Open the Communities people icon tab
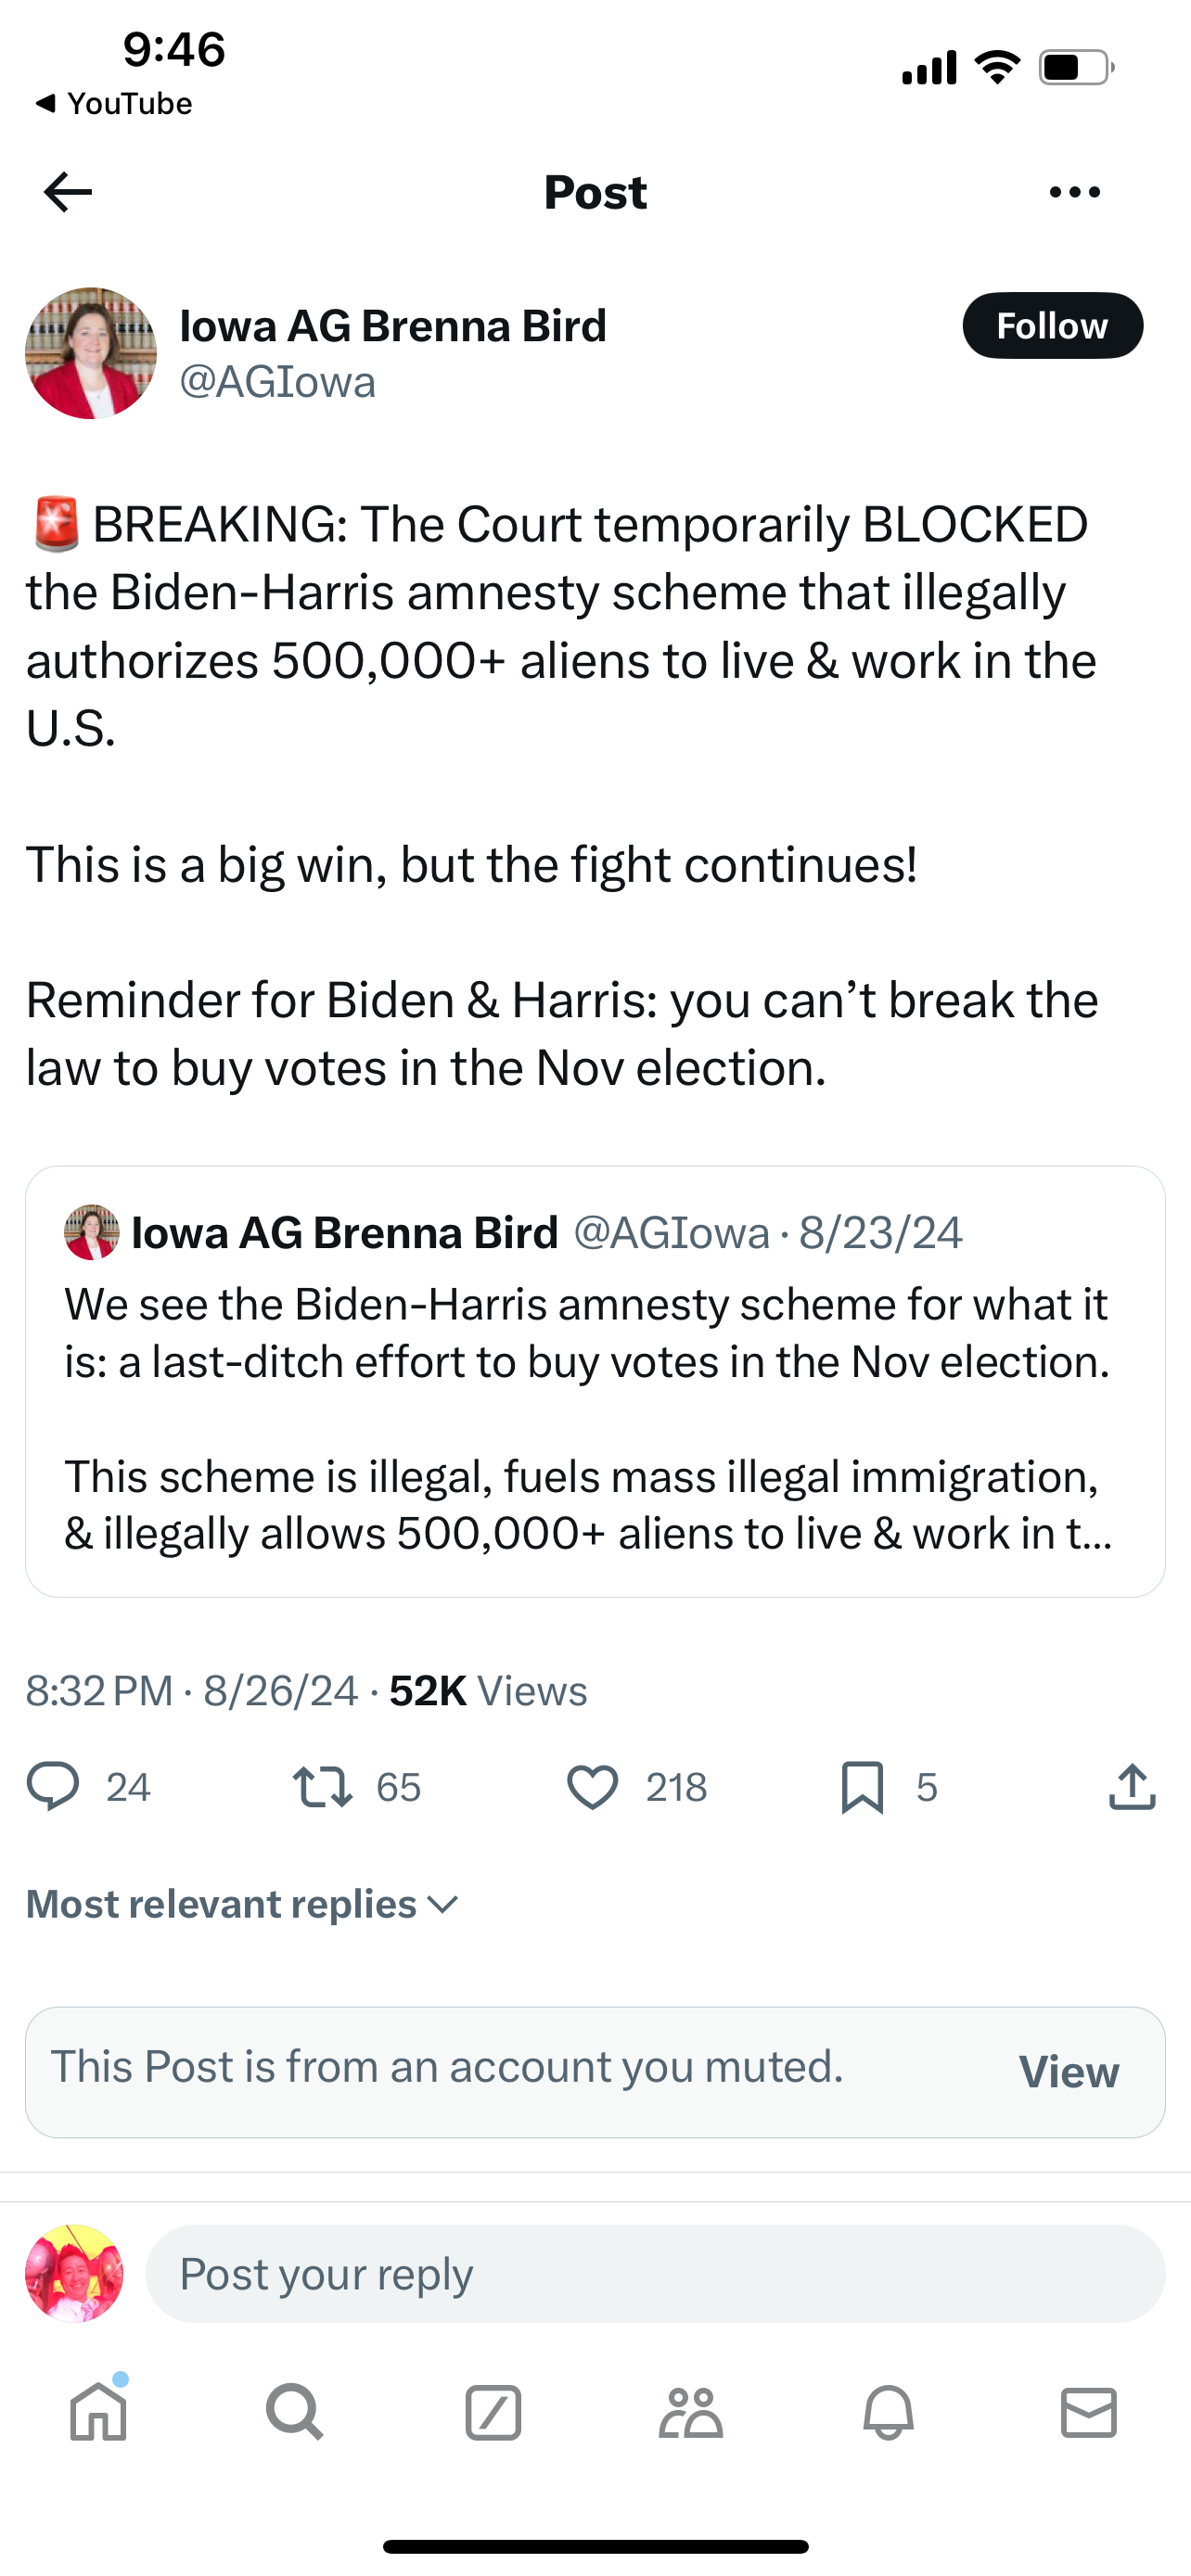Image resolution: width=1191 pixels, height=2576 pixels. pyautogui.click(x=691, y=2412)
